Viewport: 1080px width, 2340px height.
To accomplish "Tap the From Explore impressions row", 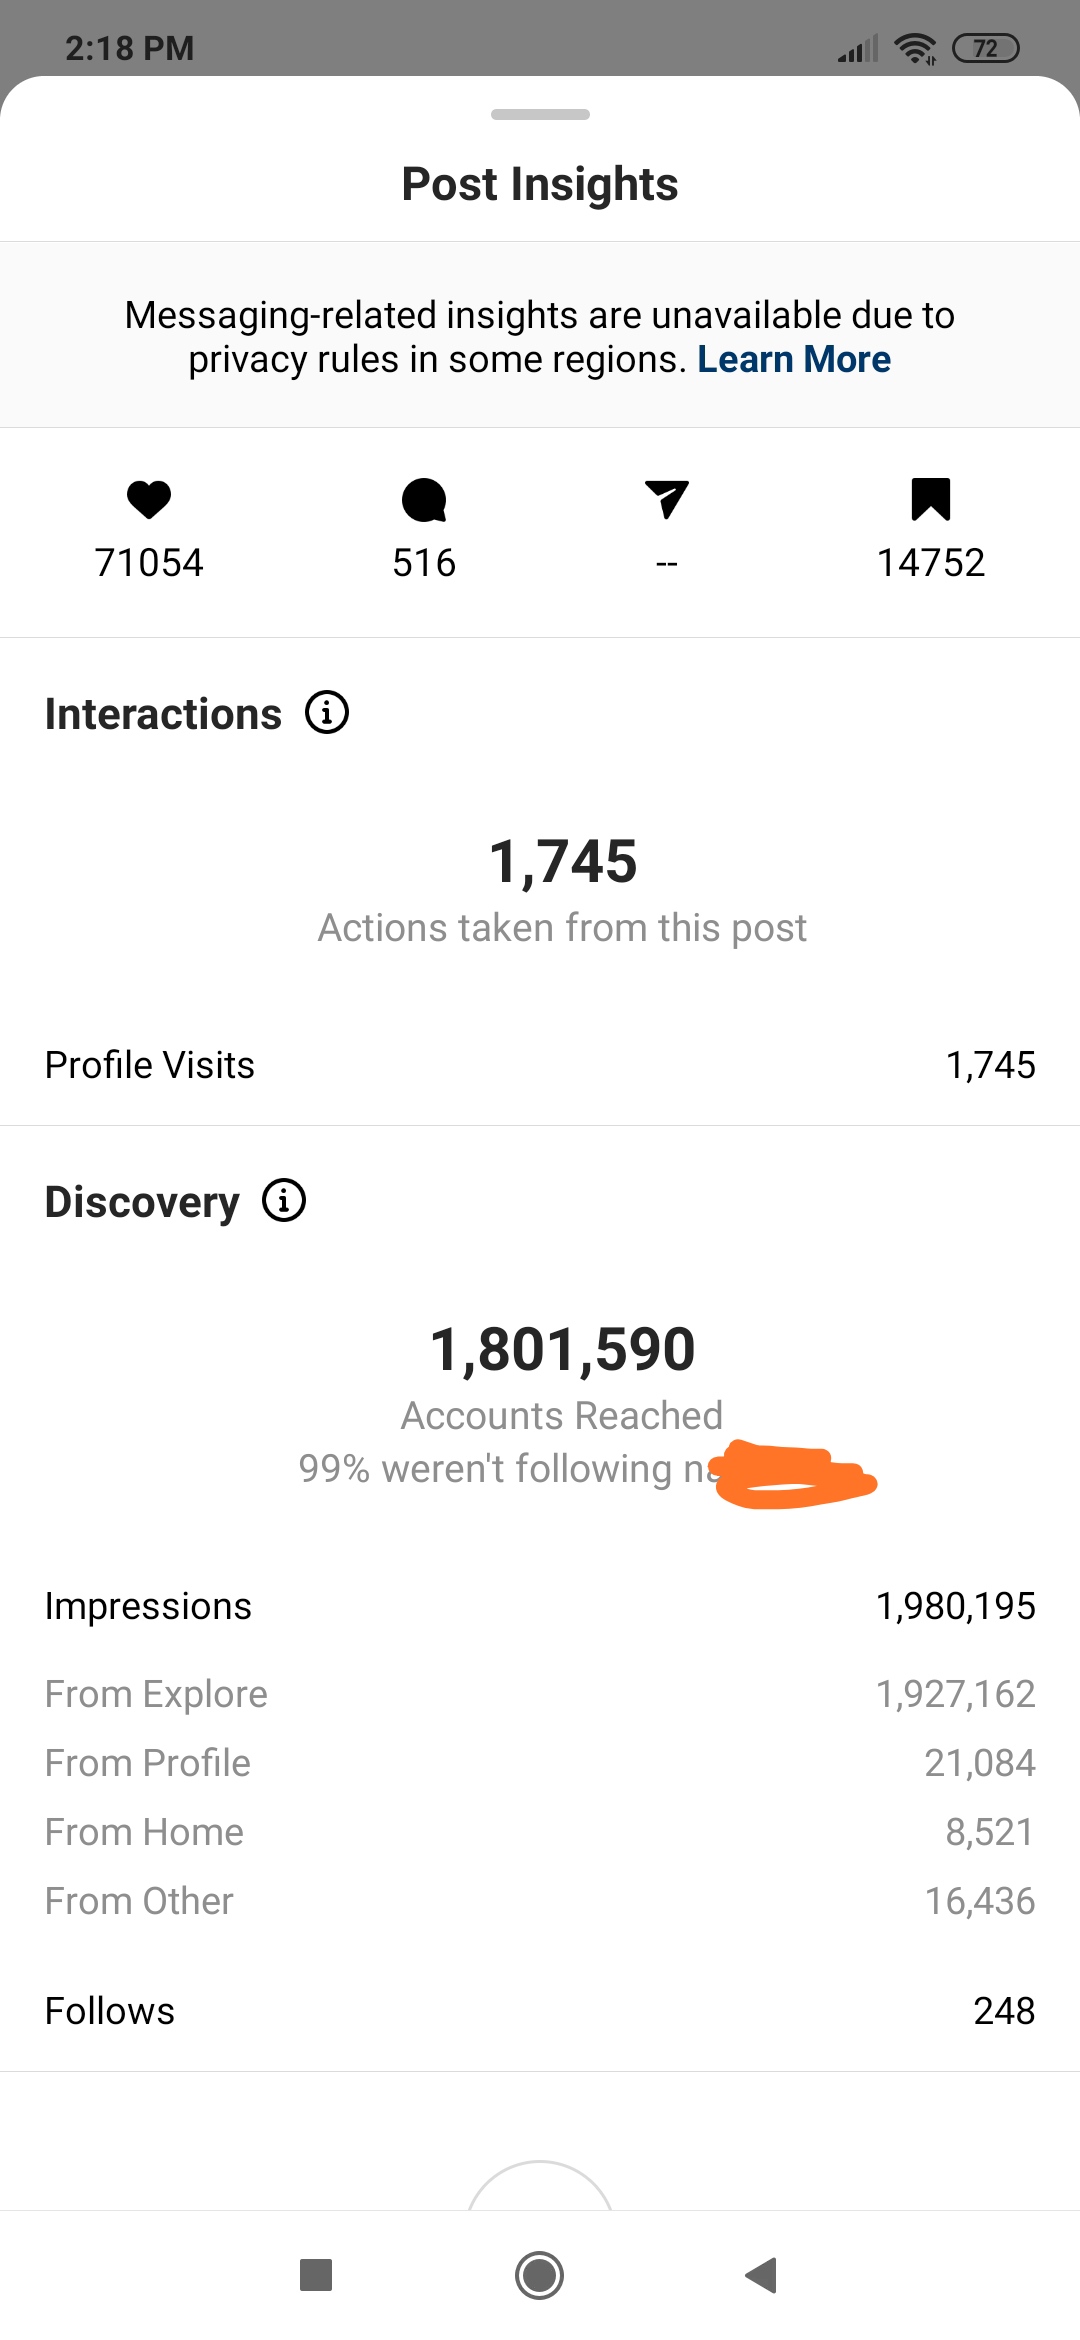I will pos(540,1694).
